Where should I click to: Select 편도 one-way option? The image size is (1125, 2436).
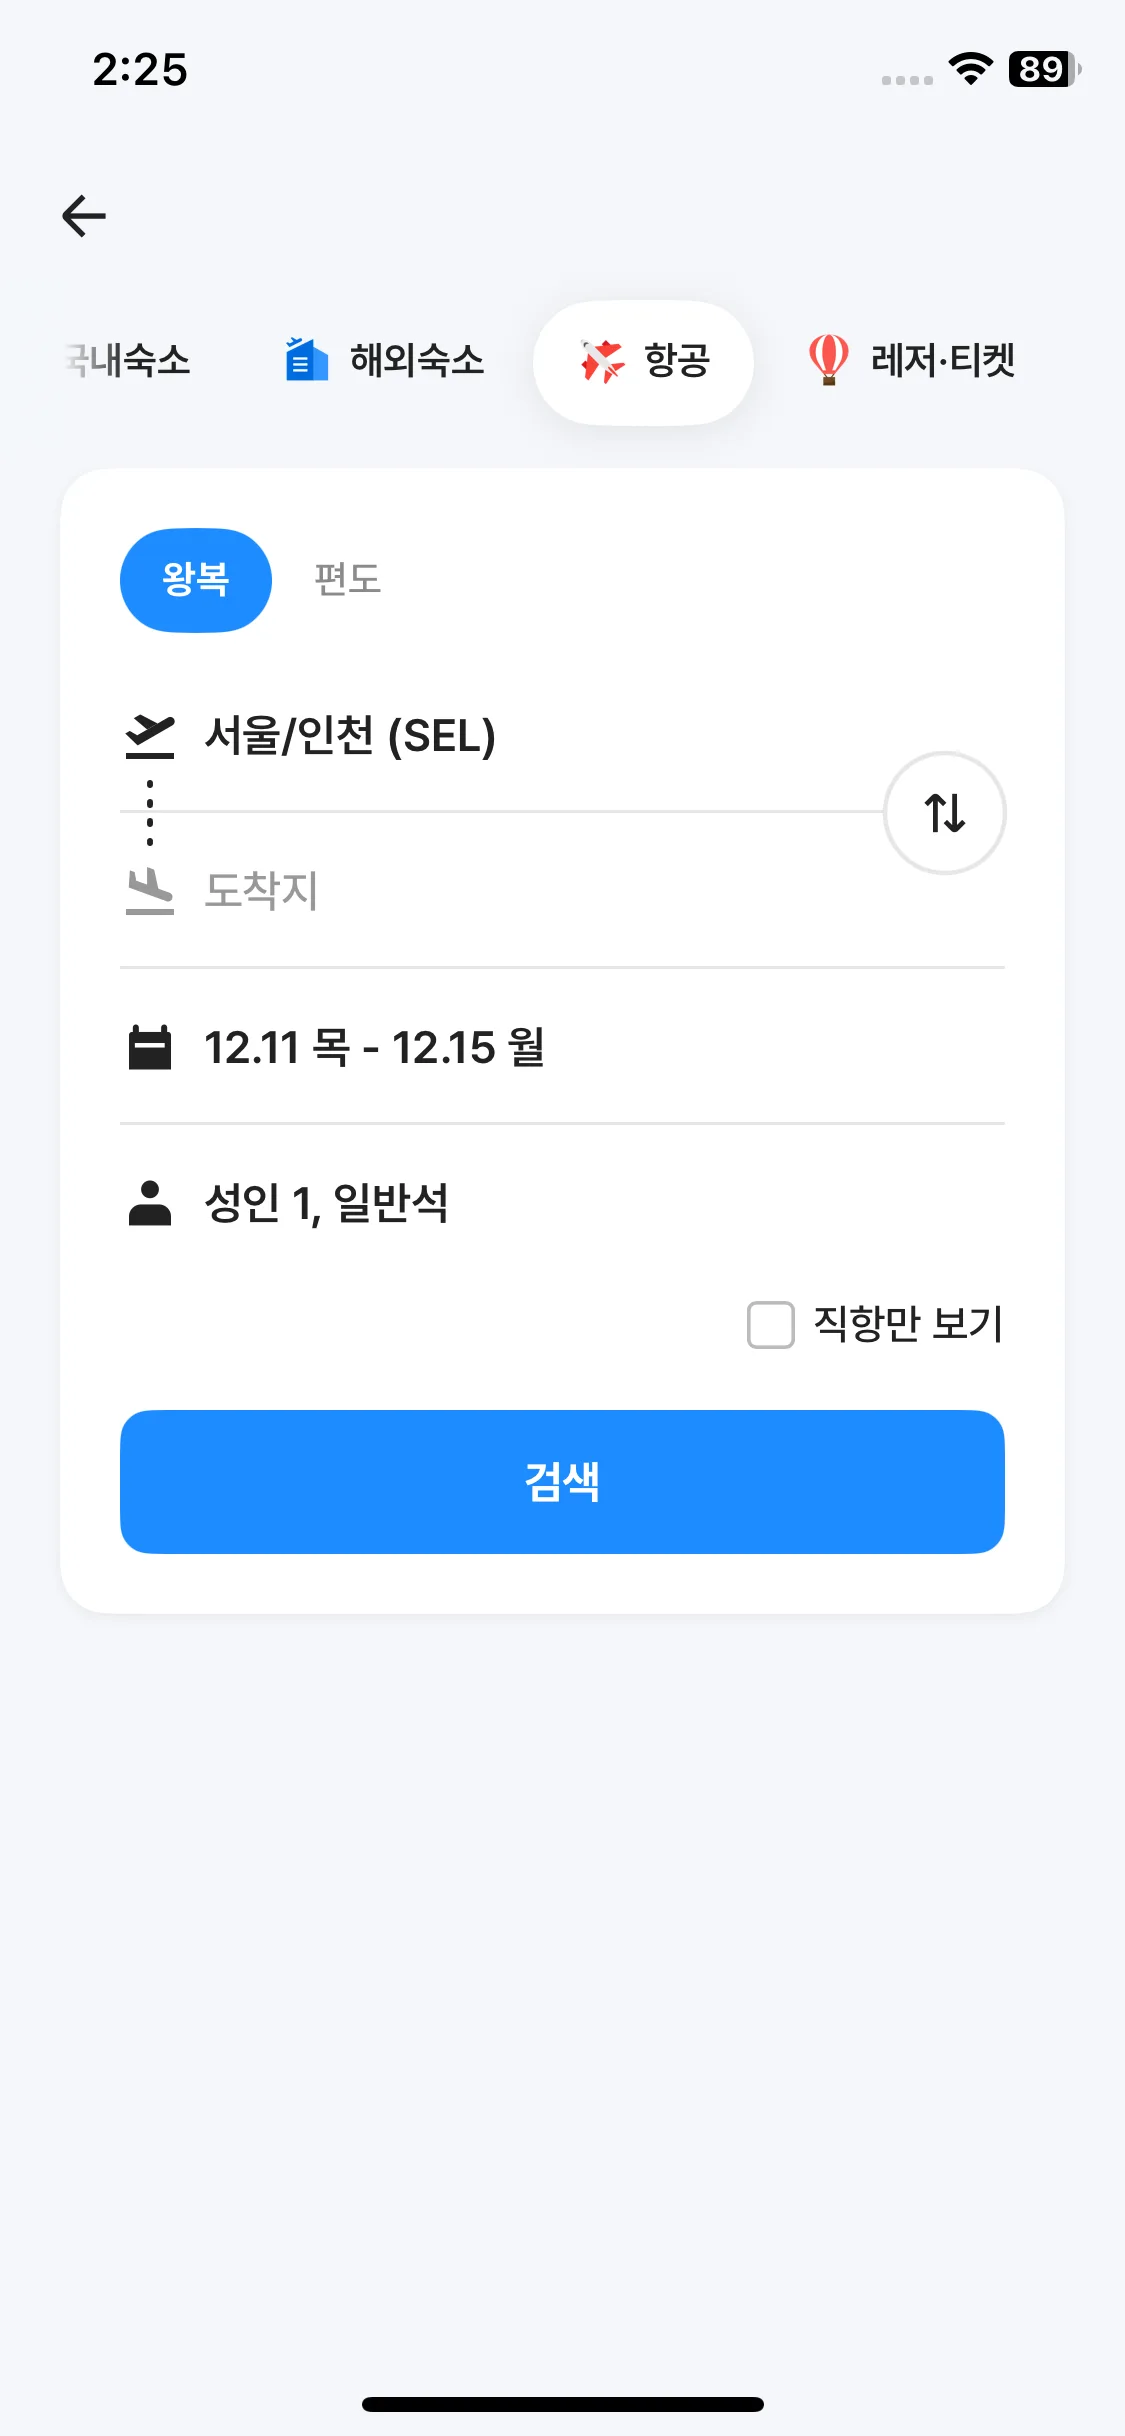coord(347,580)
